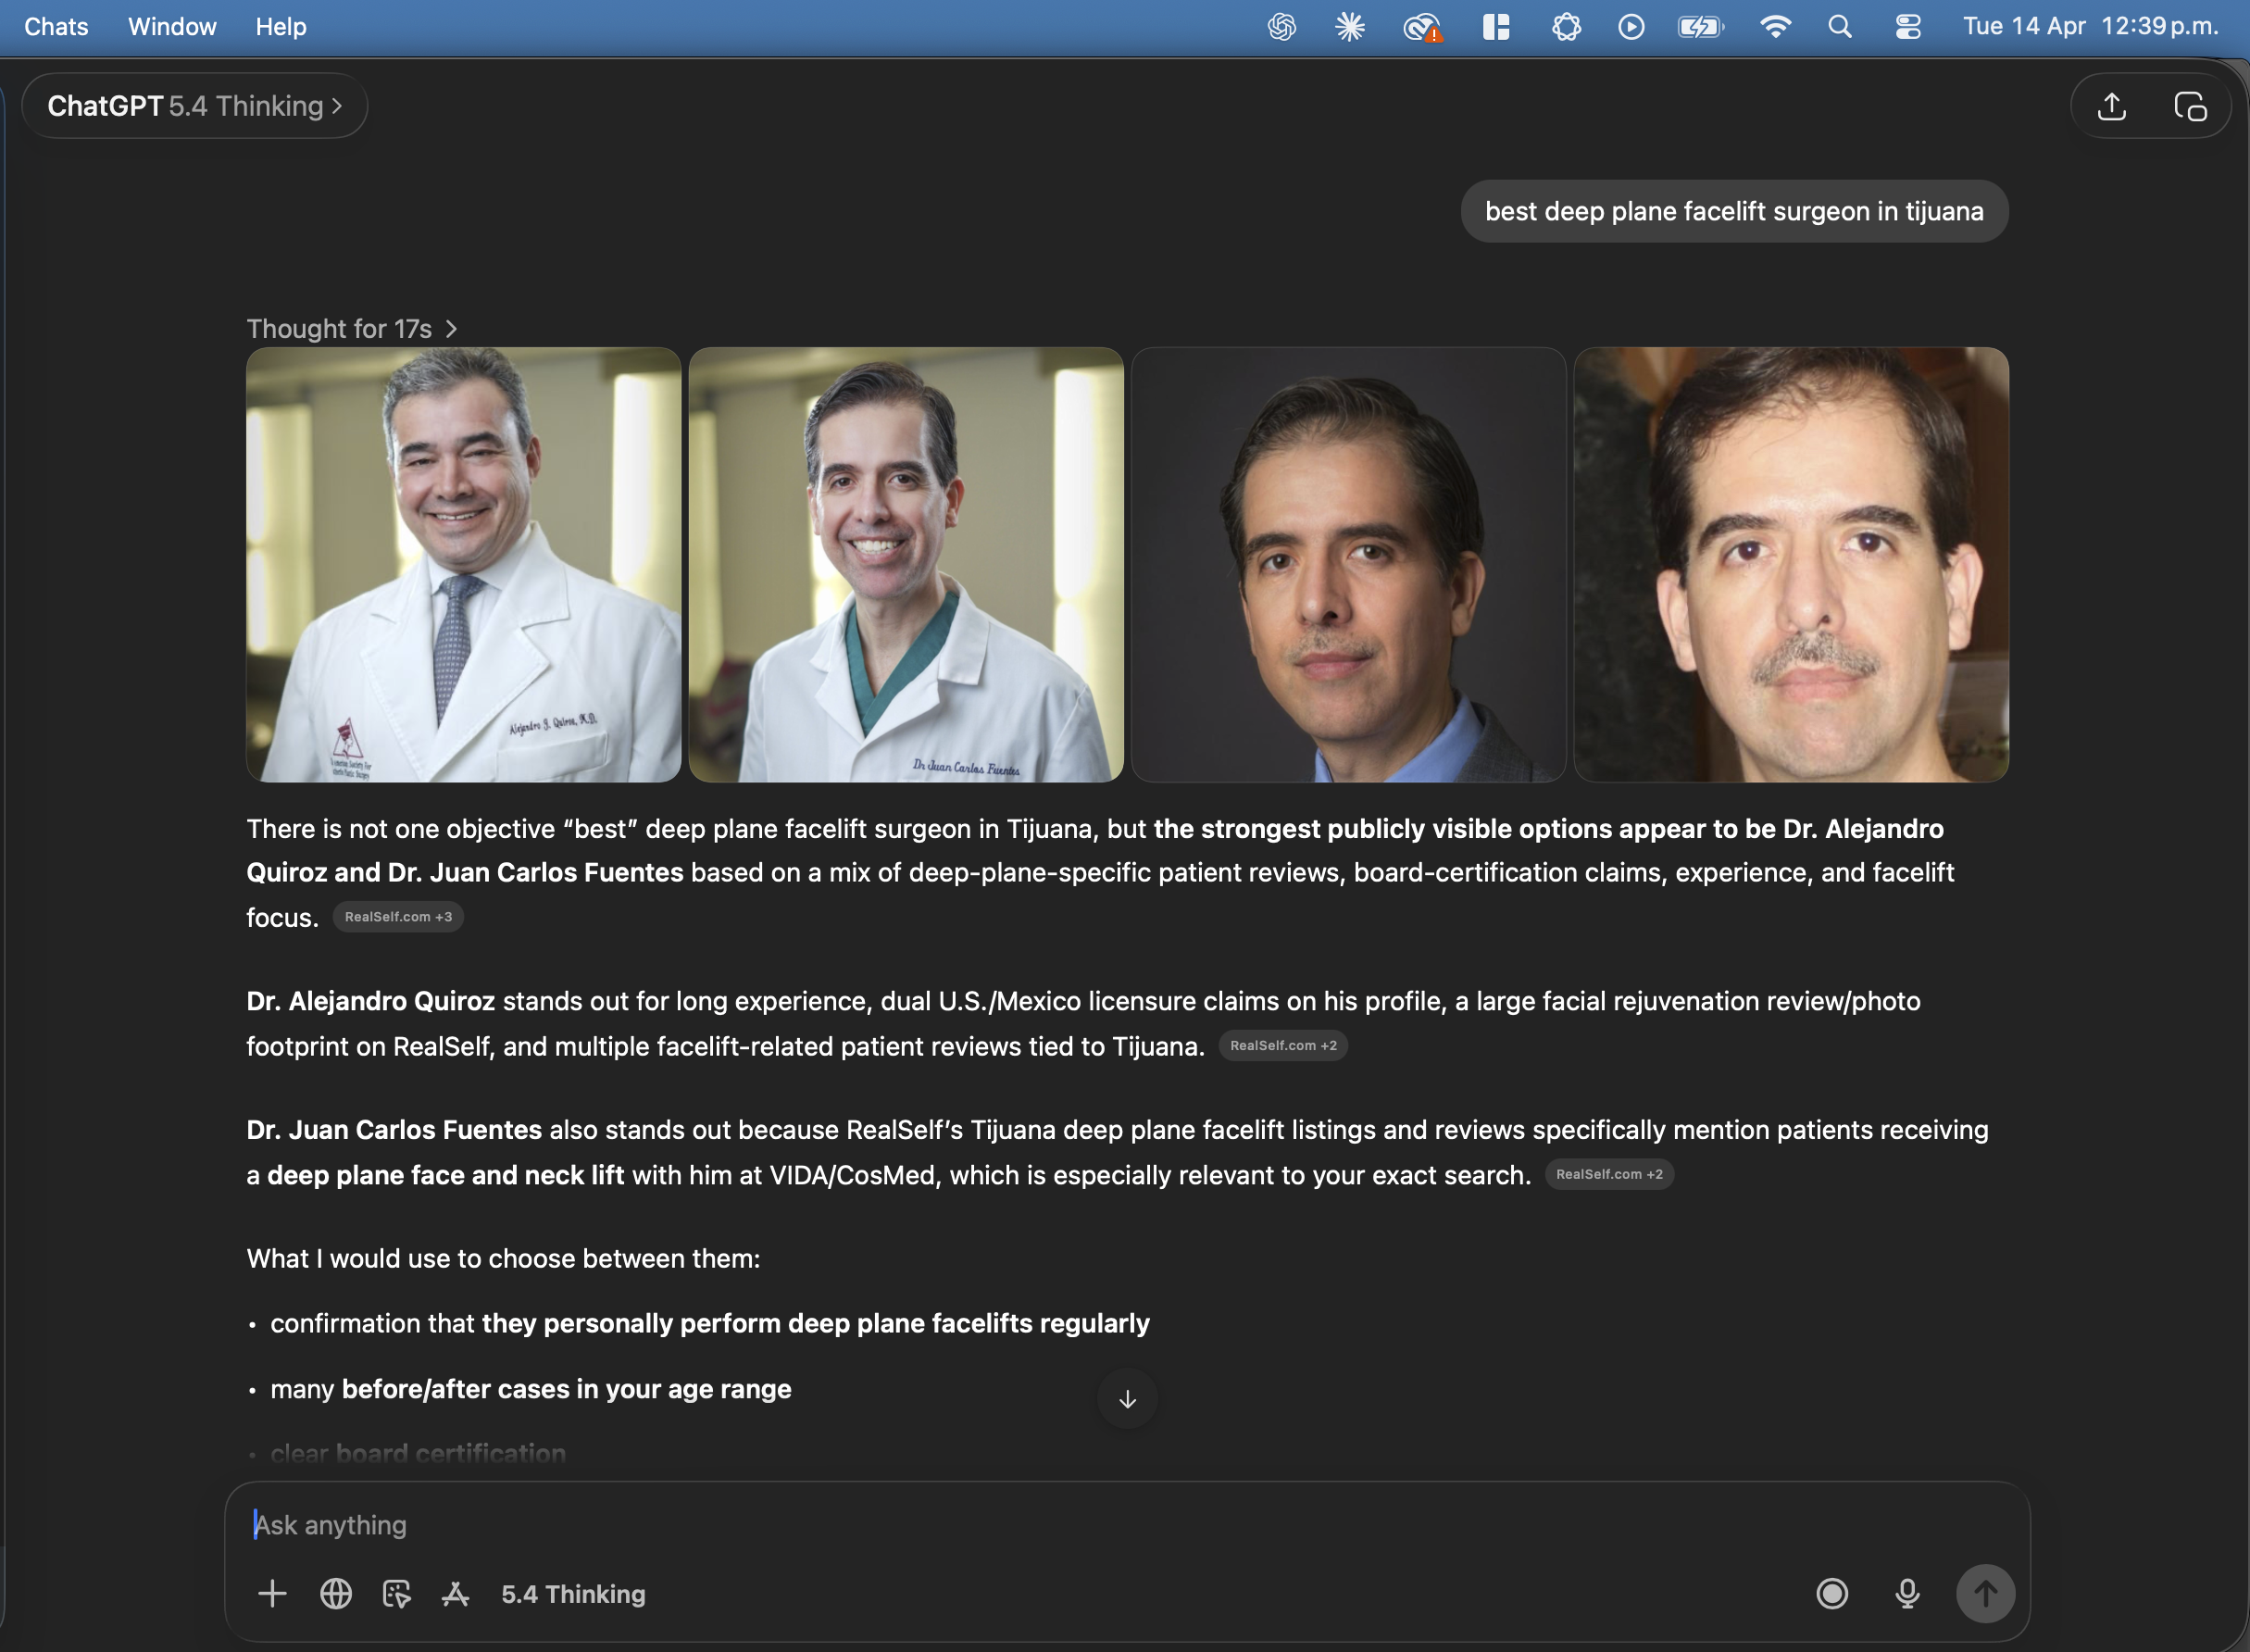Expand the Thought for 17s reasoning

(x=352, y=328)
